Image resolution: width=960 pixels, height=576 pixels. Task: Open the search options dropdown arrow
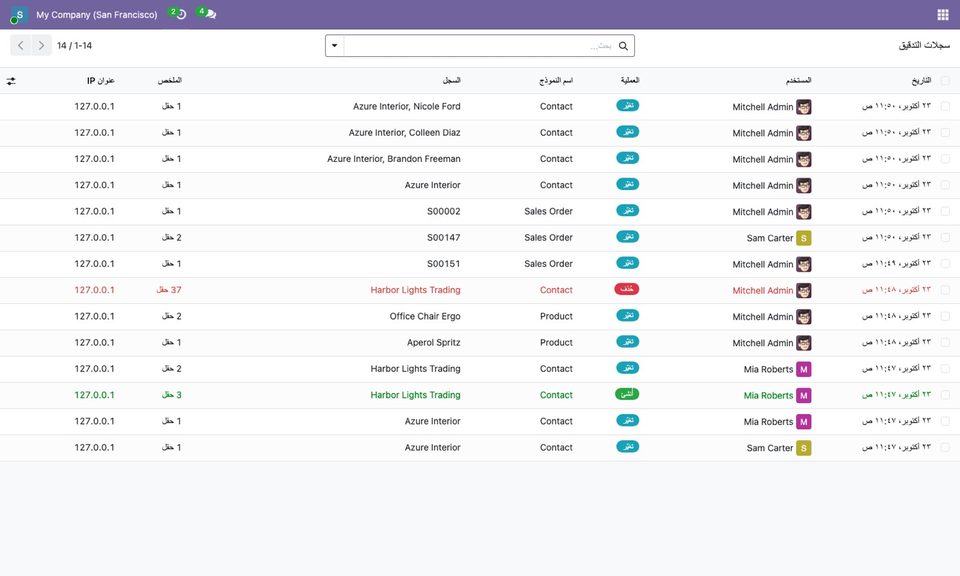(335, 46)
